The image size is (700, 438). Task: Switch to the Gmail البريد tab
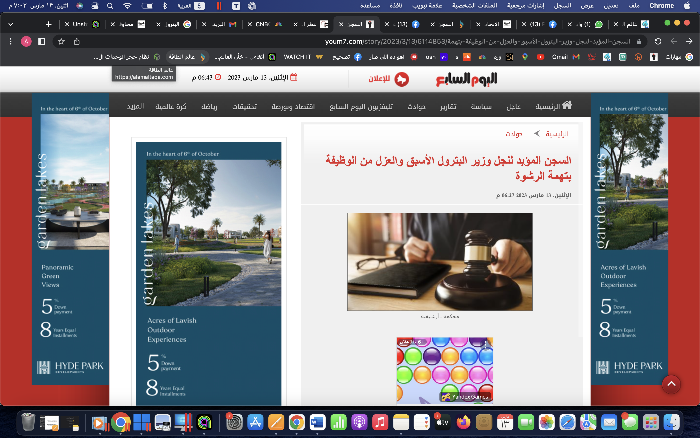(x=219, y=24)
